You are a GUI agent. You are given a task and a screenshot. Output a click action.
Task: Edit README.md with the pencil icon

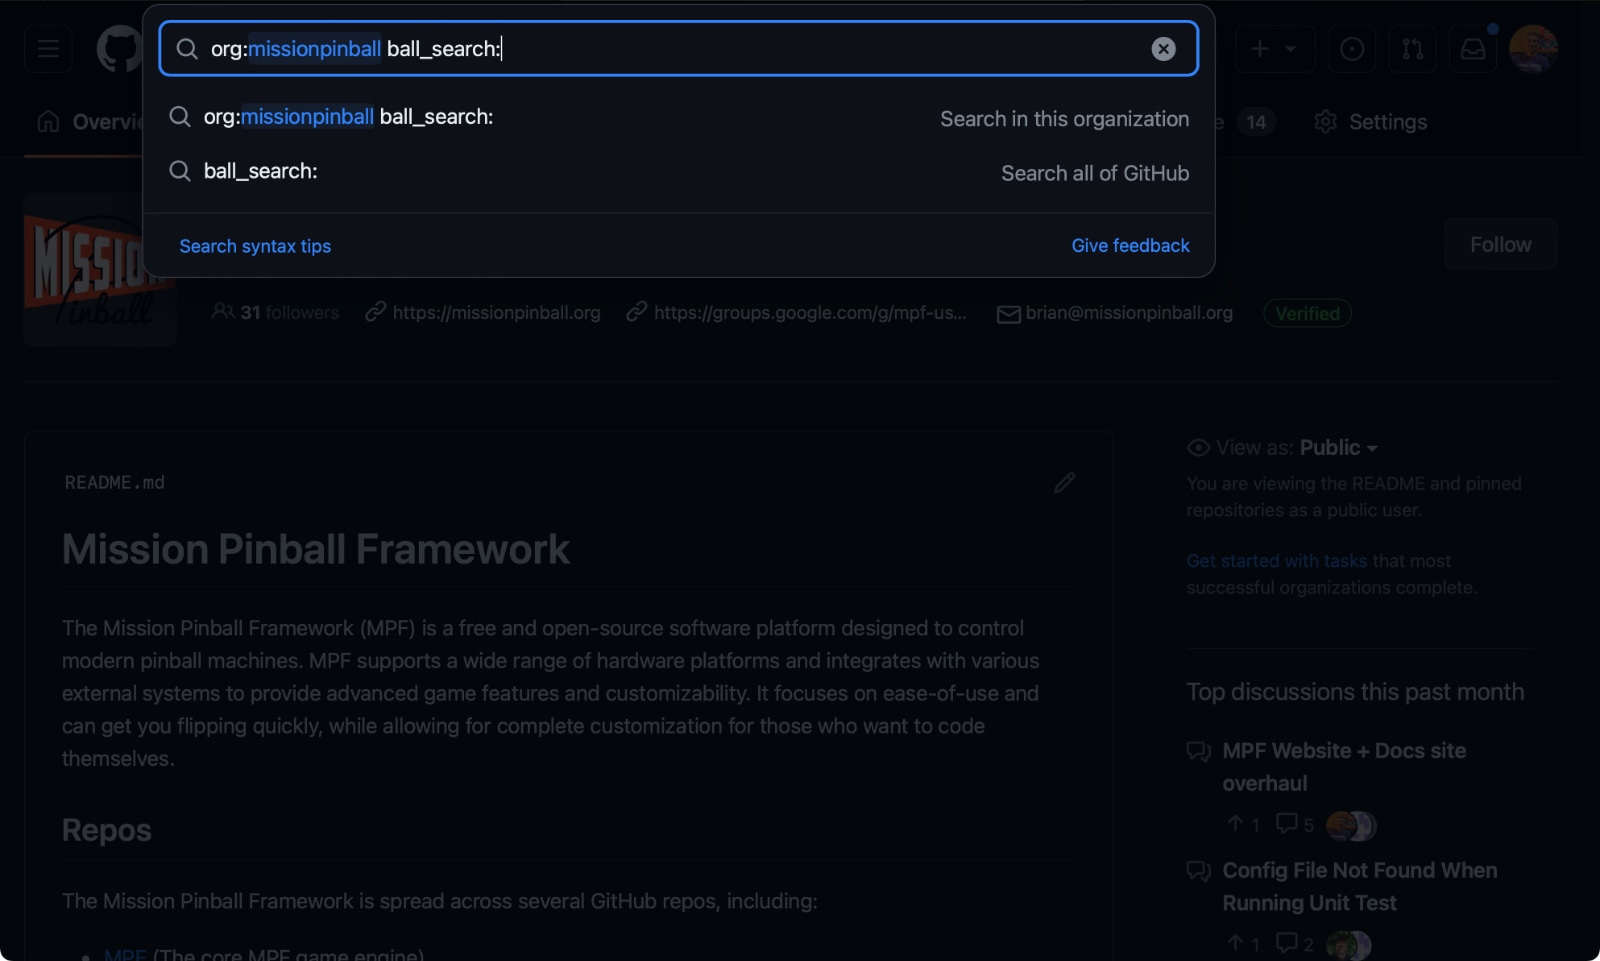pyautogui.click(x=1064, y=483)
